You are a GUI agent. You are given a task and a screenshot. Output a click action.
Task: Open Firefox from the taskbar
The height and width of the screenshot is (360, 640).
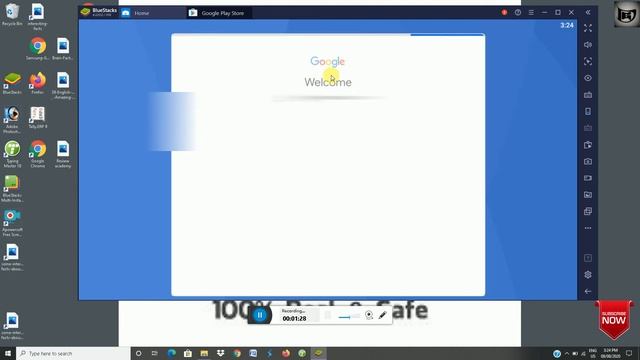tap(286, 353)
